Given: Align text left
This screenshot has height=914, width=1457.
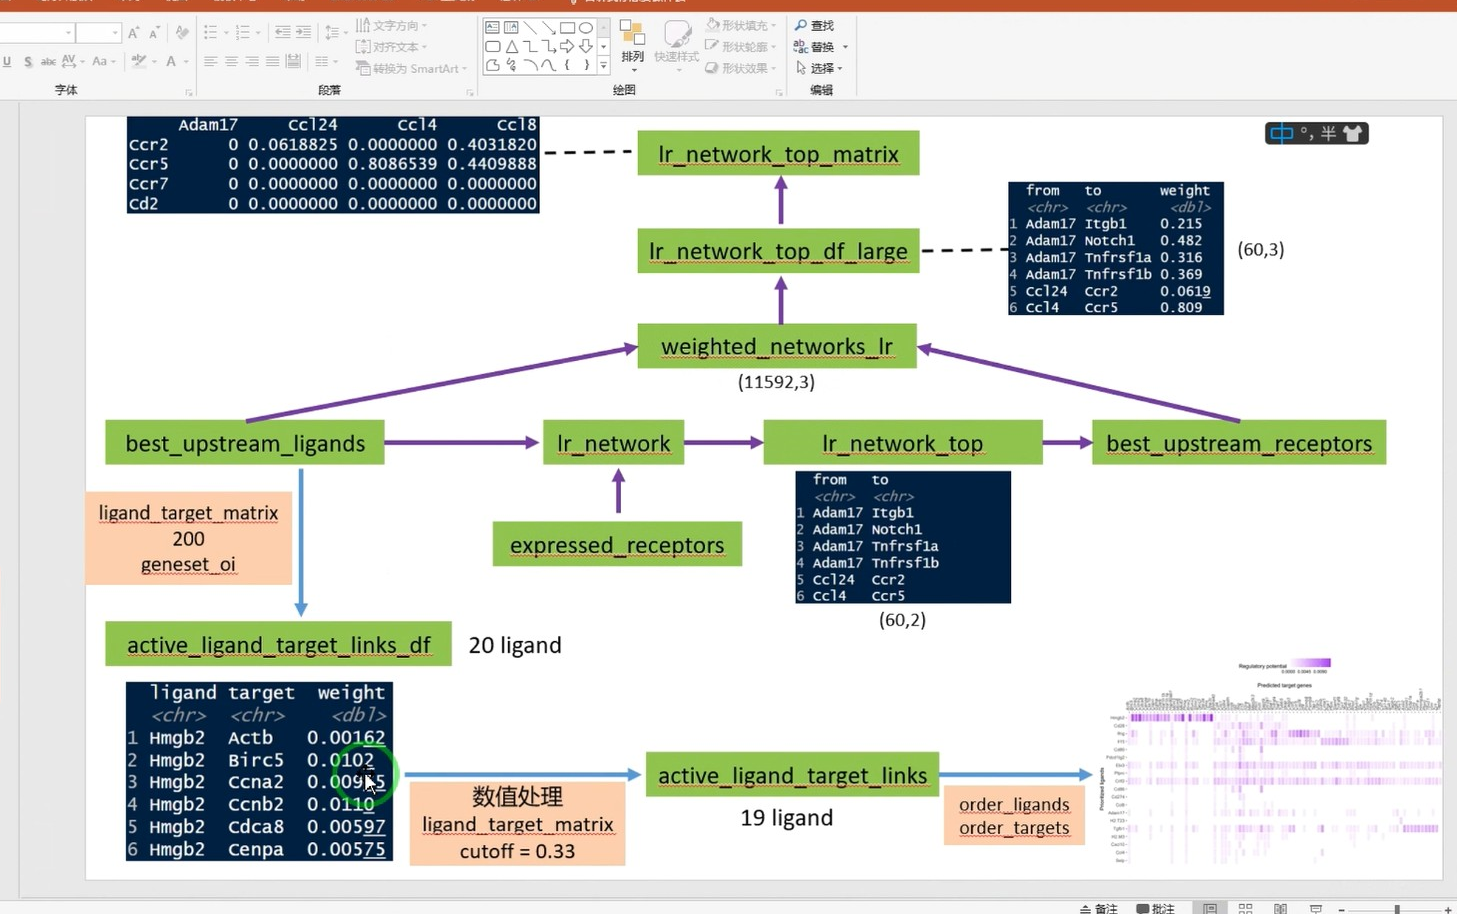Looking at the screenshot, I should [210, 61].
